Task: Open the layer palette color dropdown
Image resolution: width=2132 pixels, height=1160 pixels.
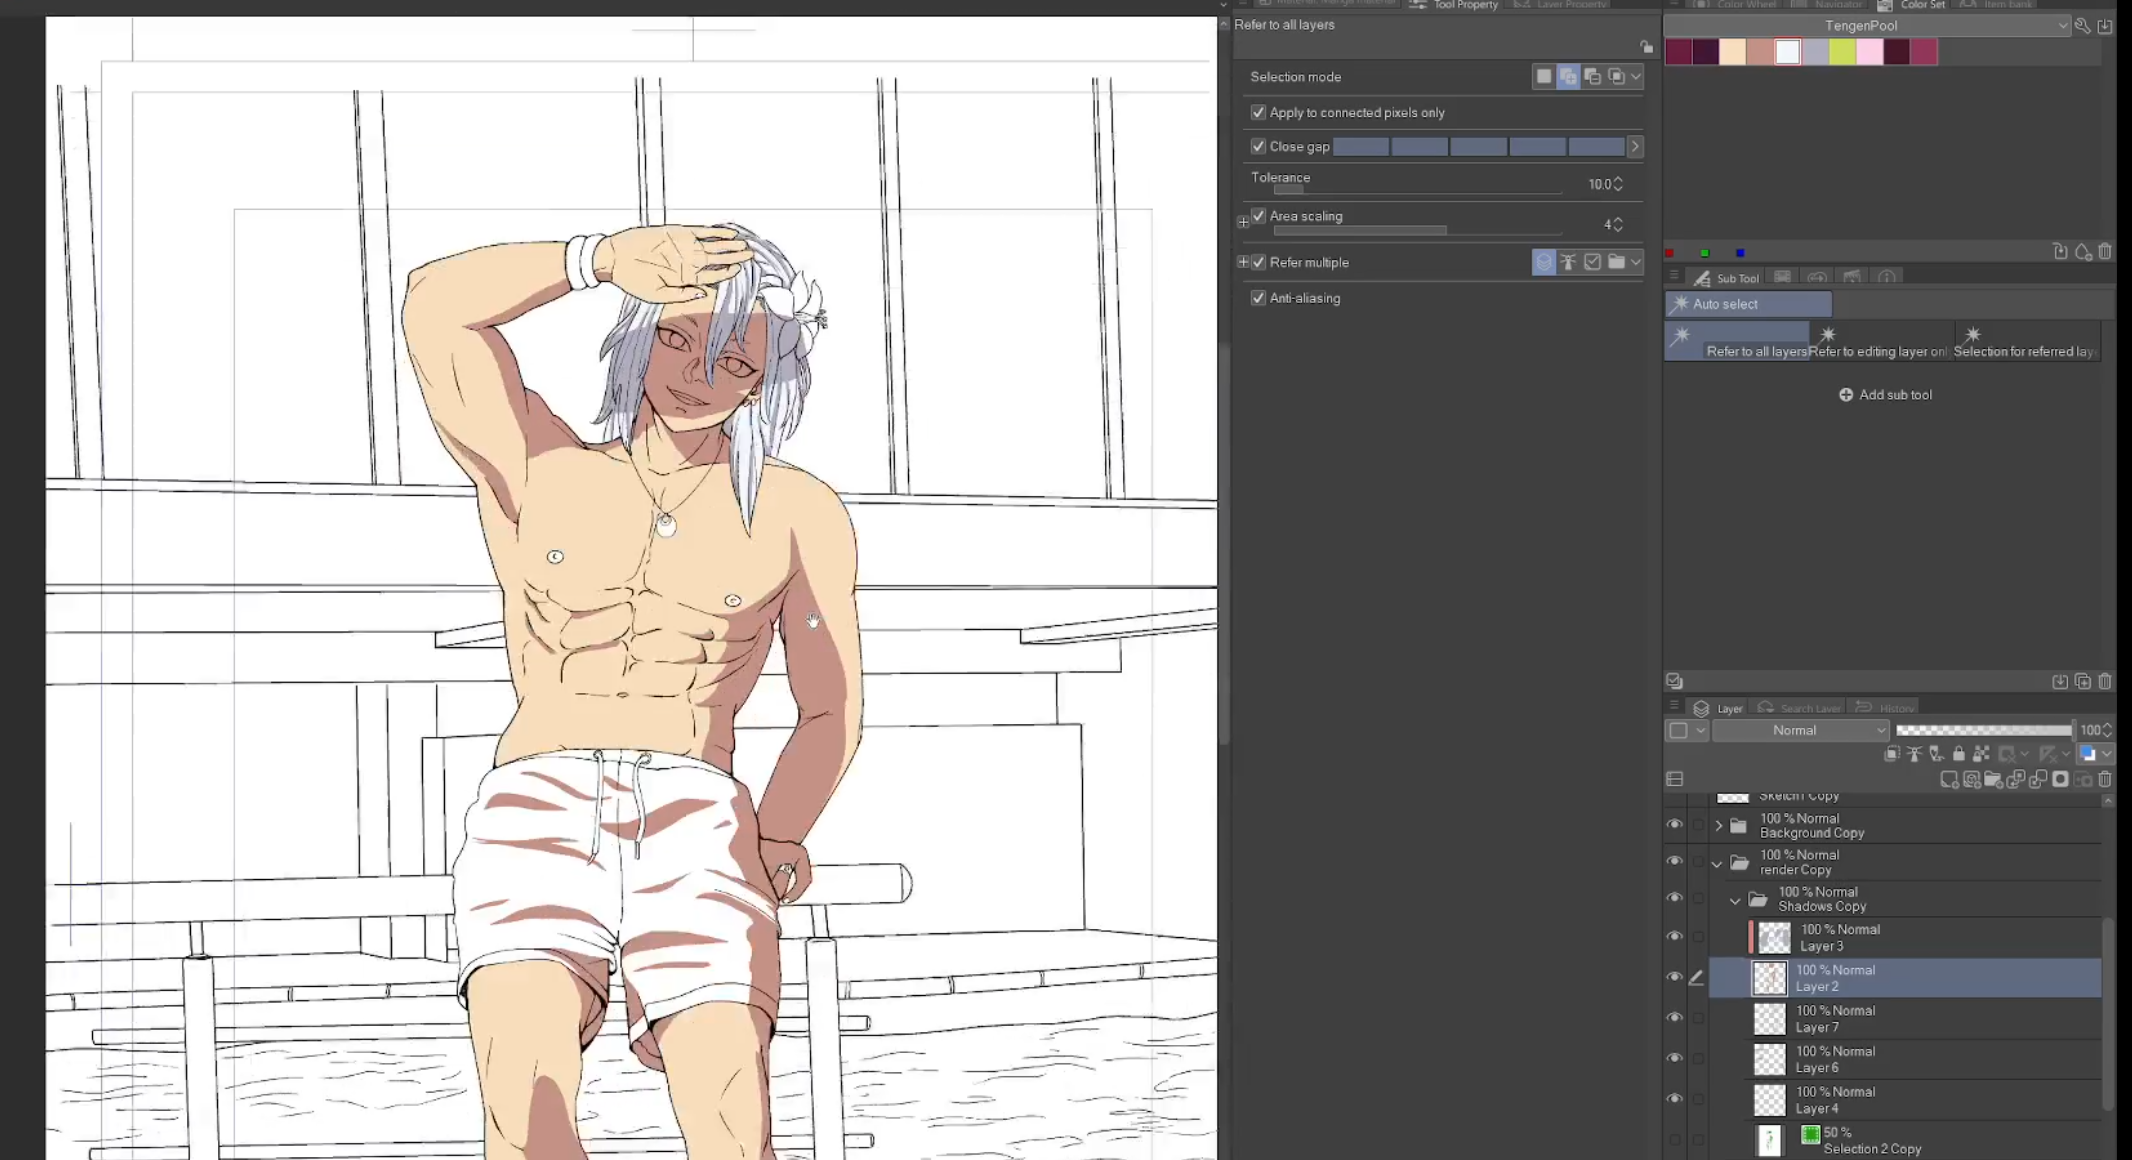Action: [1687, 731]
